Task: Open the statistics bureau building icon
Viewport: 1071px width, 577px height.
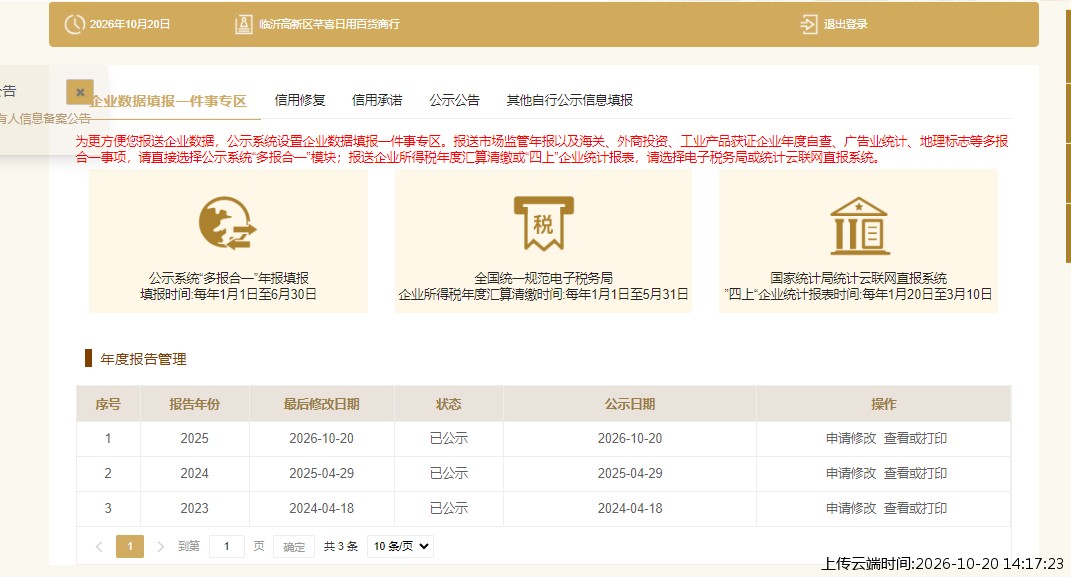Action: [x=859, y=225]
